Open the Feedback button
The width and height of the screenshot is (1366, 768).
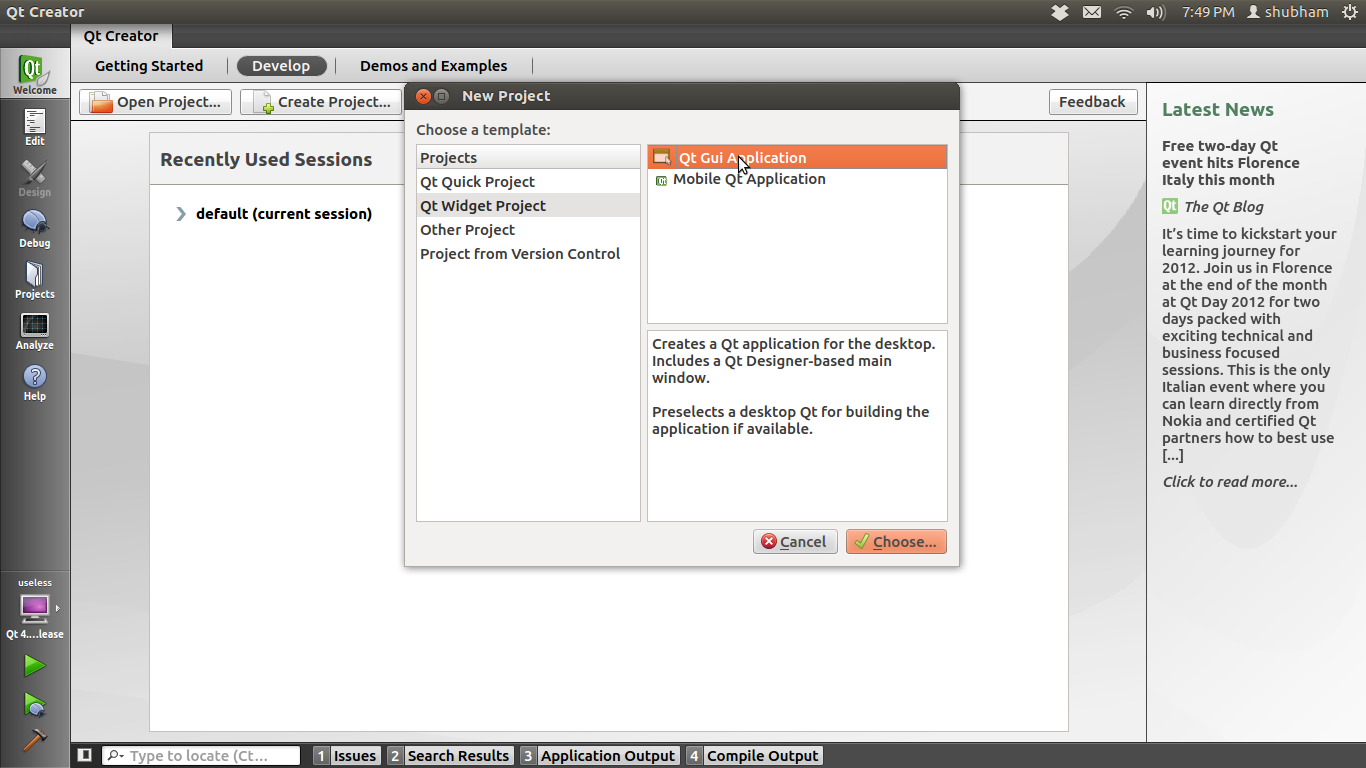[1092, 102]
